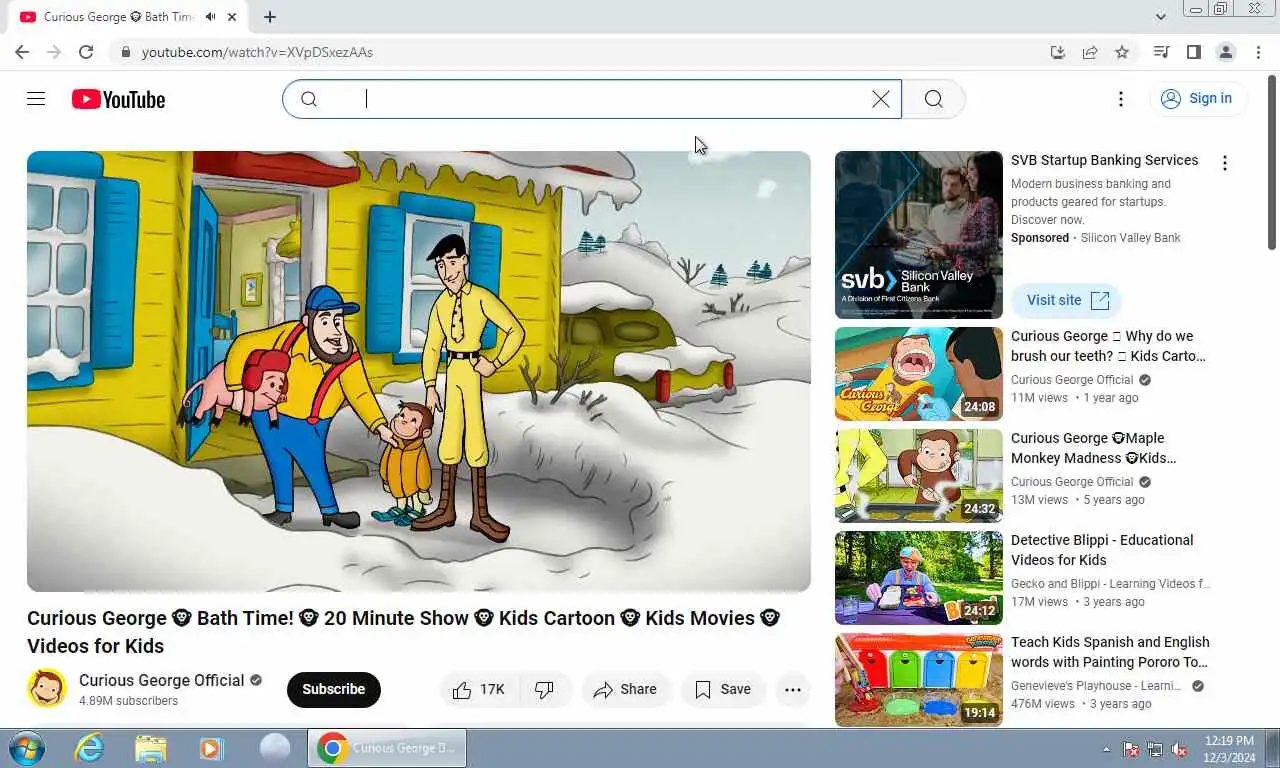1280x768 pixels.
Task: Click Visit site on SVB ad
Action: pyautogui.click(x=1066, y=300)
